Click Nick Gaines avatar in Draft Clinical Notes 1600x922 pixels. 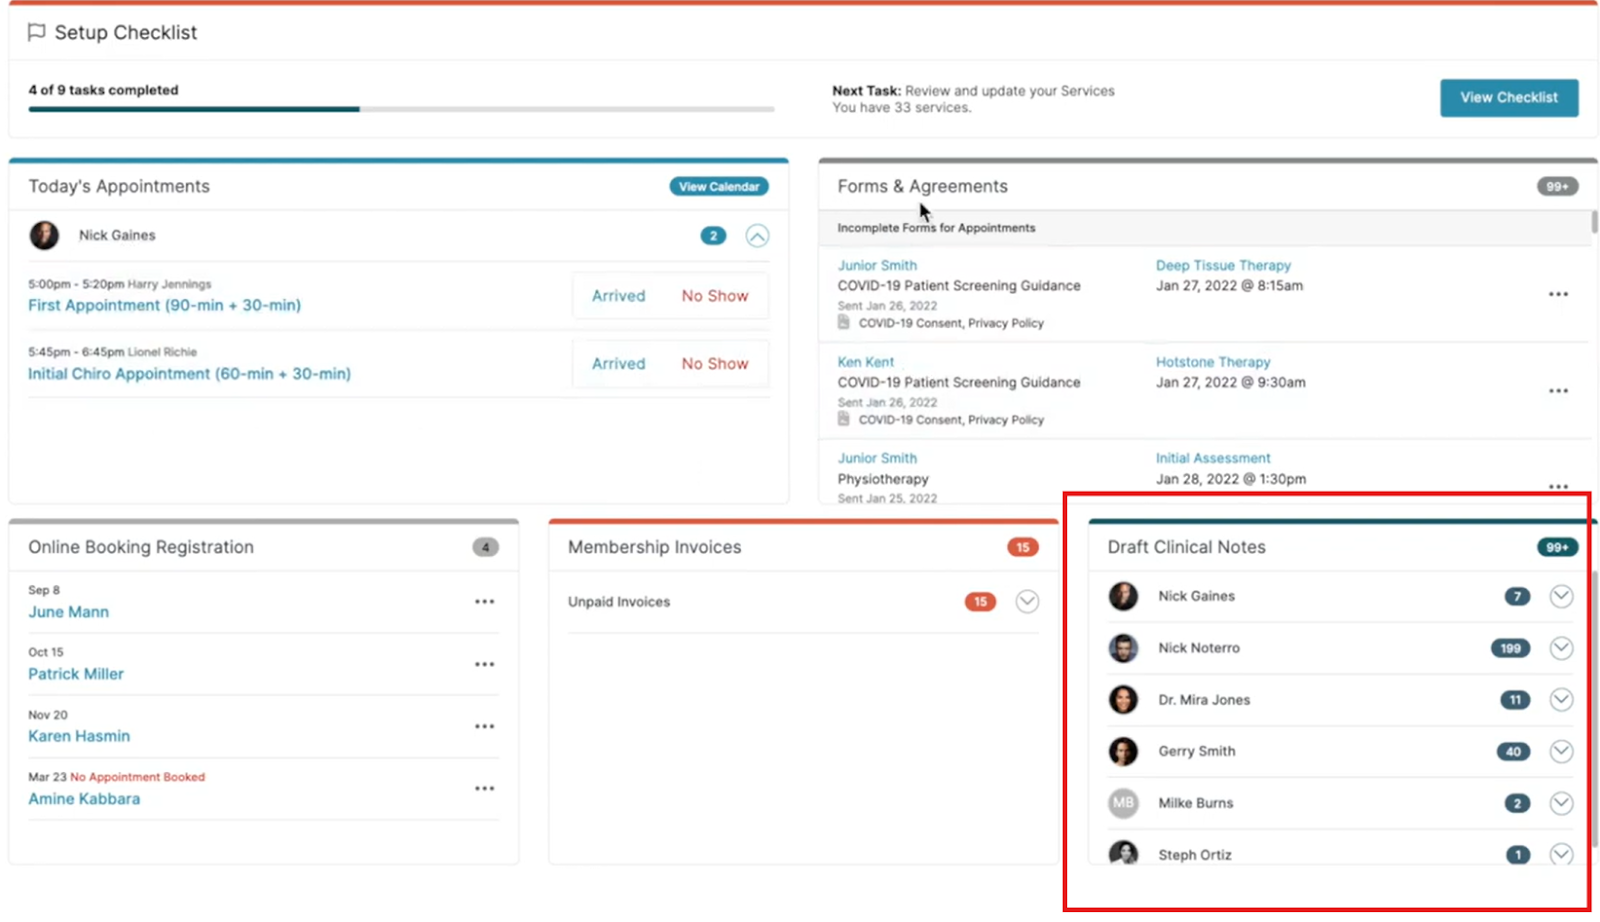1123,596
